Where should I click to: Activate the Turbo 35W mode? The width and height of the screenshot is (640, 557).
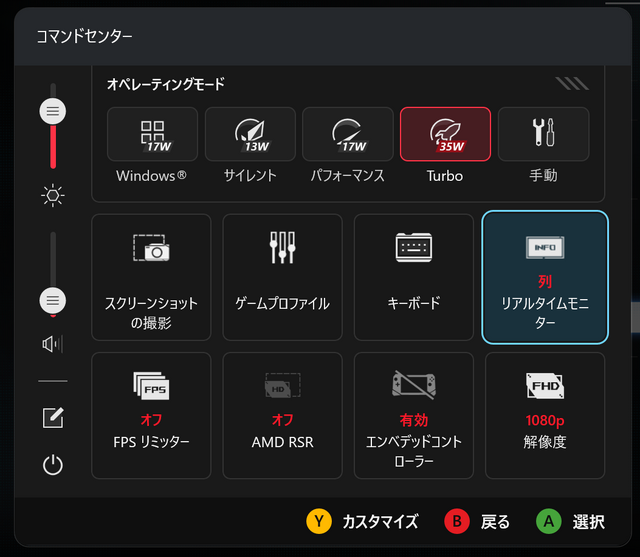(445, 134)
